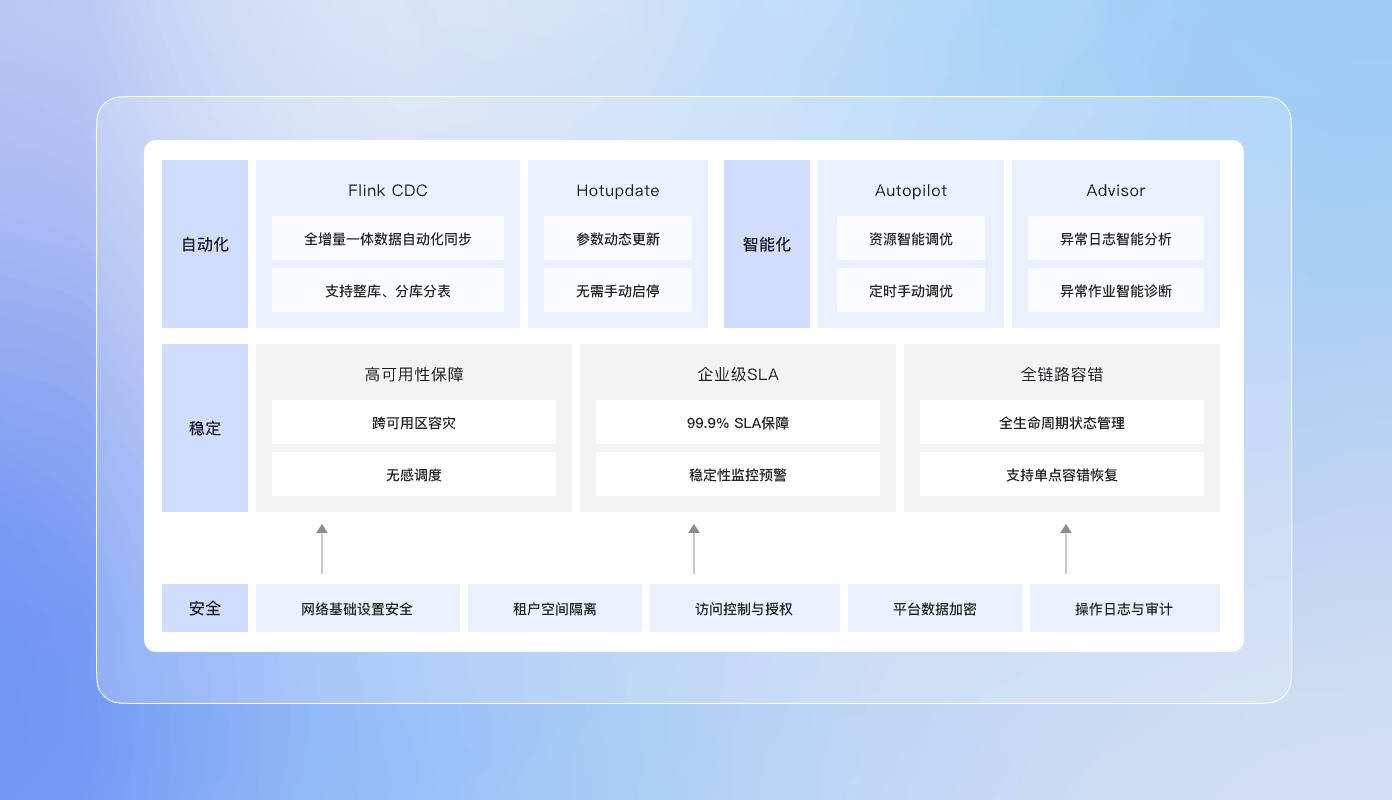Image resolution: width=1392 pixels, height=800 pixels.
Task: Click the Hotupdate heading
Action: pyautogui.click(x=618, y=190)
